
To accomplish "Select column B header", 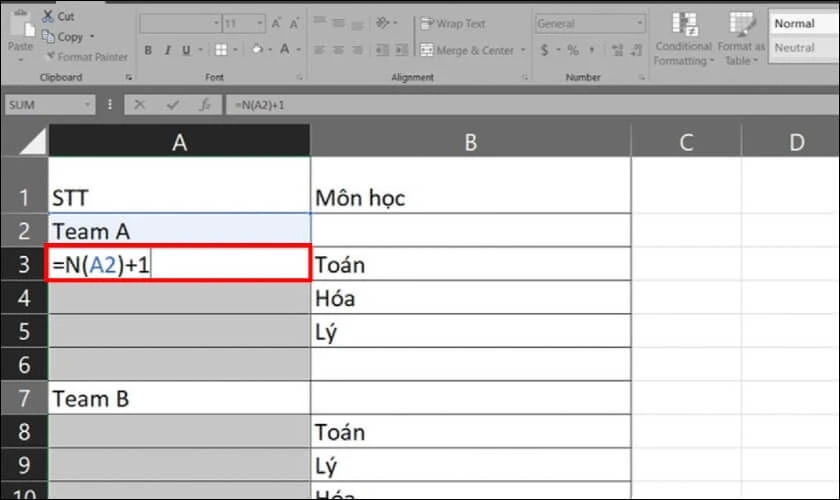I will [470, 141].
